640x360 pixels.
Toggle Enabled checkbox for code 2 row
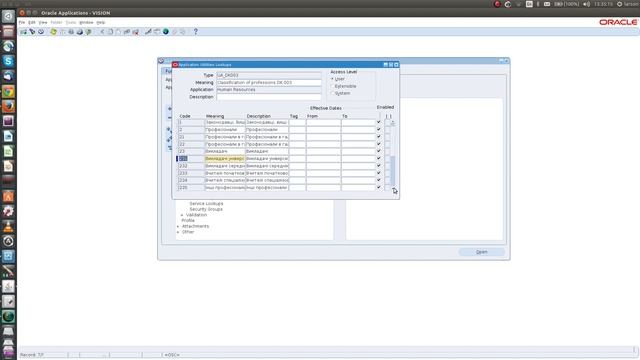[378, 129]
